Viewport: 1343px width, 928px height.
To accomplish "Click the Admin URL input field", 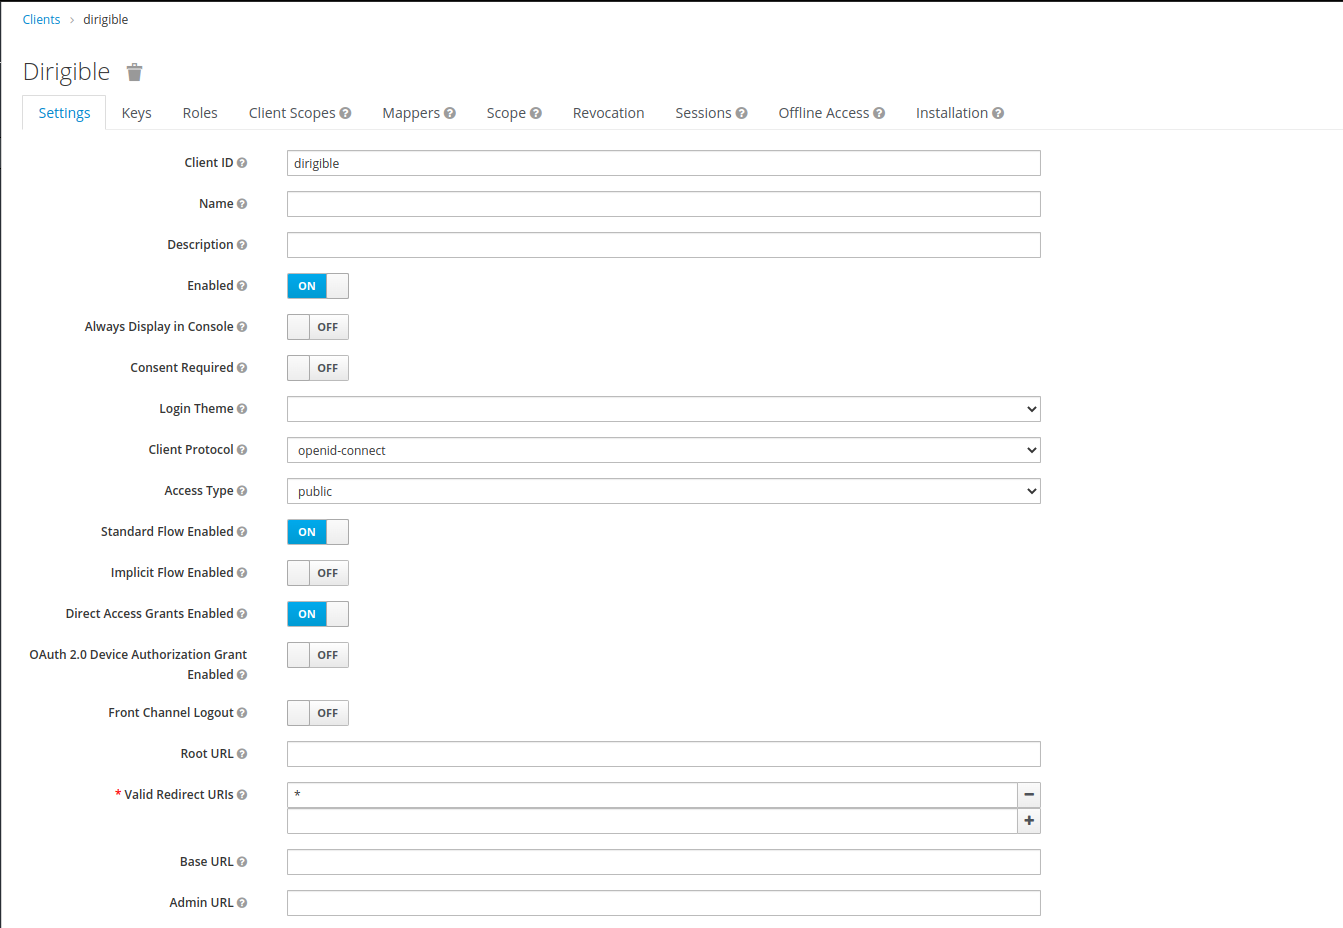I will pos(664,903).
